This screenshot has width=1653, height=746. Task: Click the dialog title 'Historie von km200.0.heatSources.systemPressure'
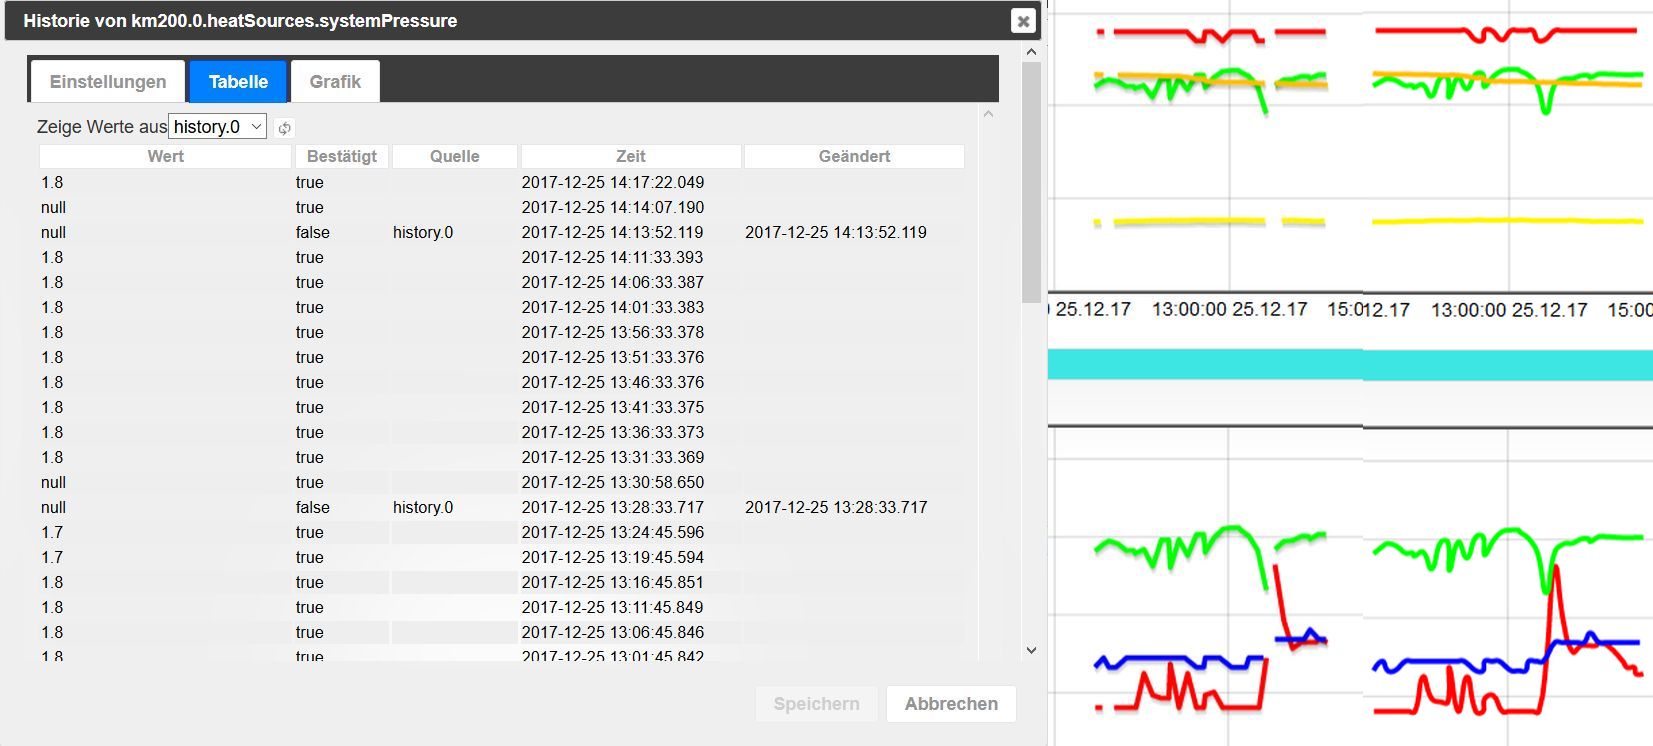tap(240, 21)
